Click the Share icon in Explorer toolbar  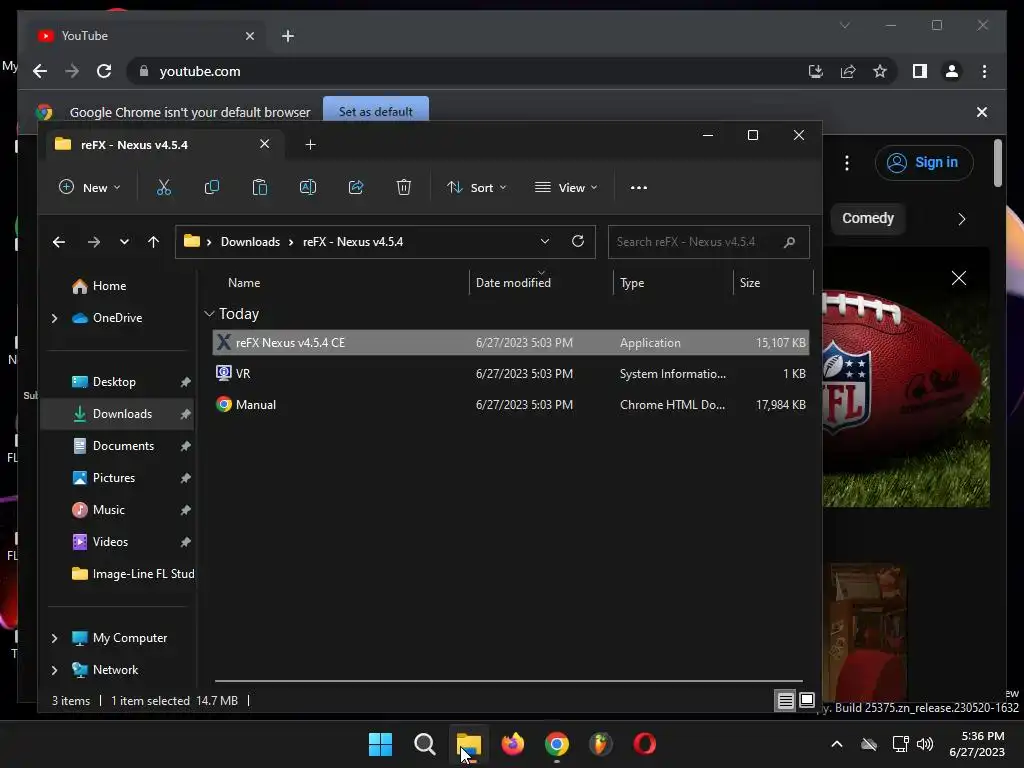[x=356, y=187]
